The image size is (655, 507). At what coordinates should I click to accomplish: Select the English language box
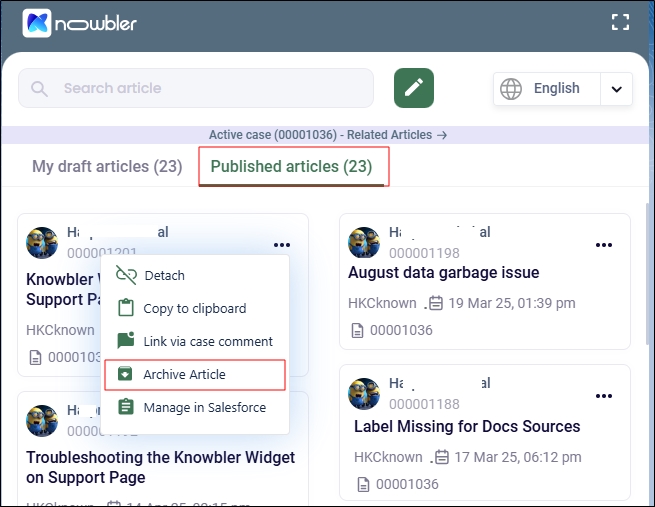(x=563, y=89)
